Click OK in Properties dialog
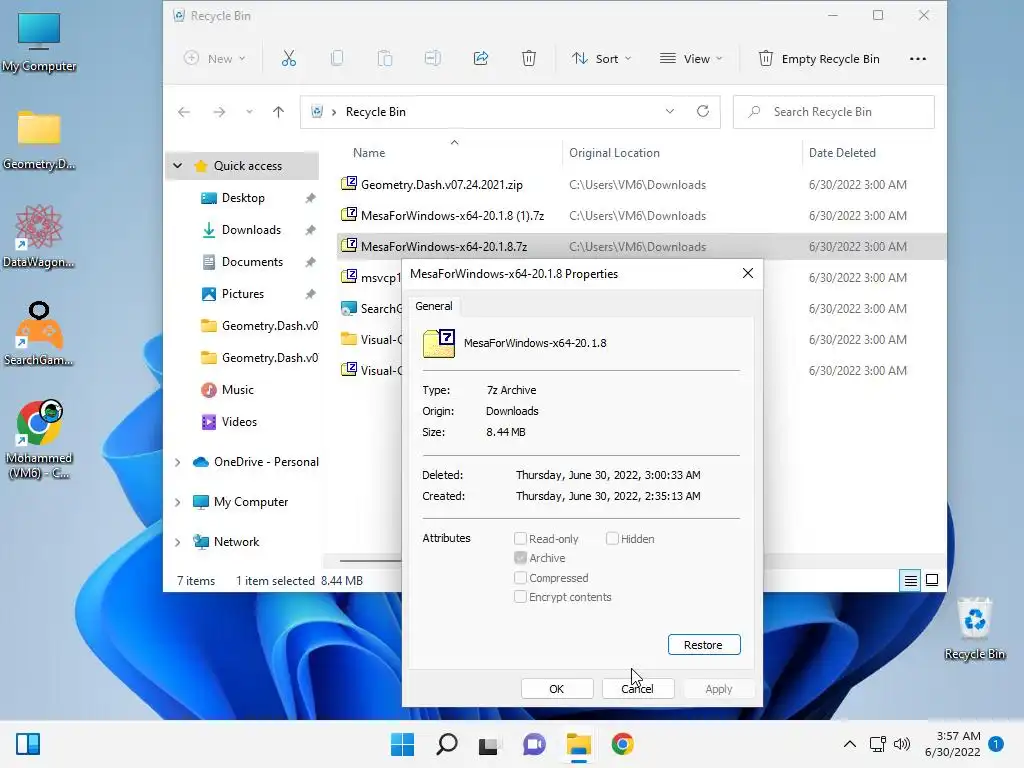 click(x=557, y=689)
